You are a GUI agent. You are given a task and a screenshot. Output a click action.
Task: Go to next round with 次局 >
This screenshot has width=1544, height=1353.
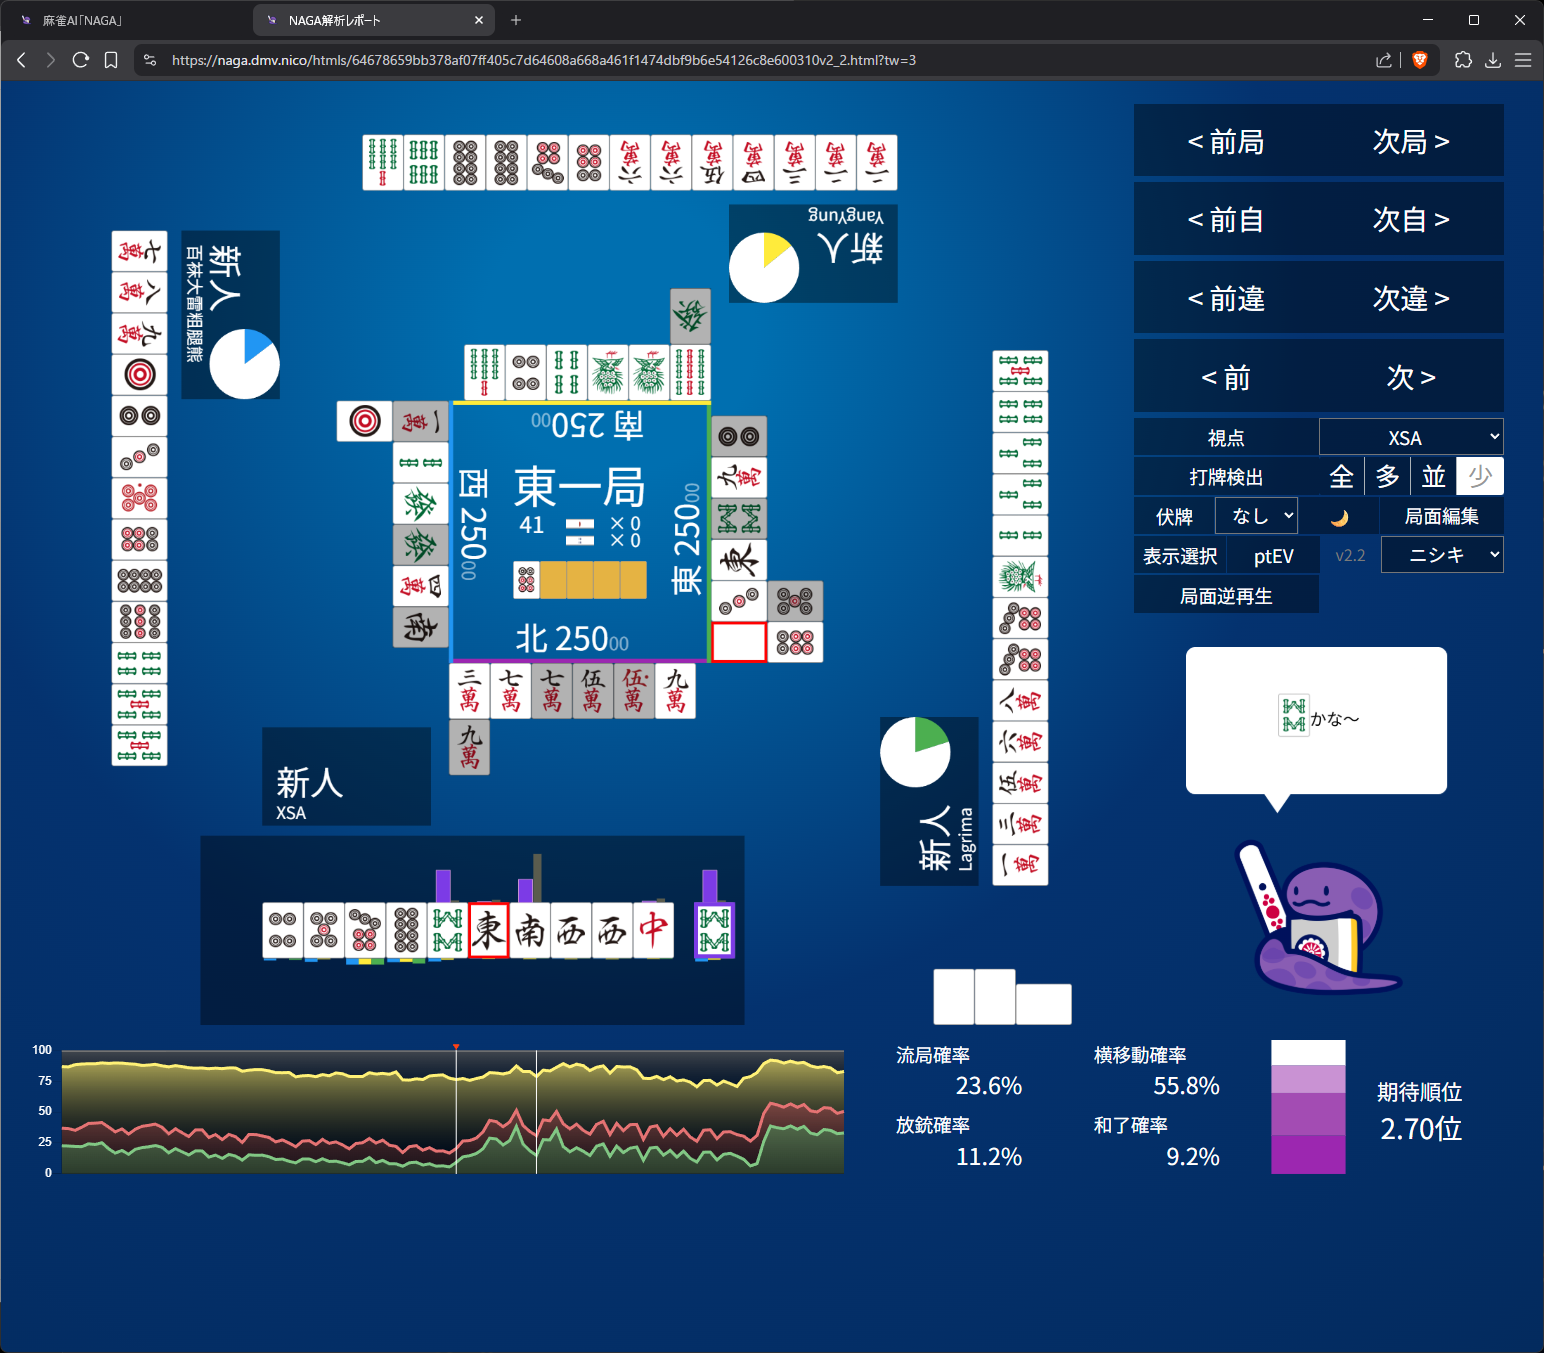pyautogui.click(x=1410, y=142)
